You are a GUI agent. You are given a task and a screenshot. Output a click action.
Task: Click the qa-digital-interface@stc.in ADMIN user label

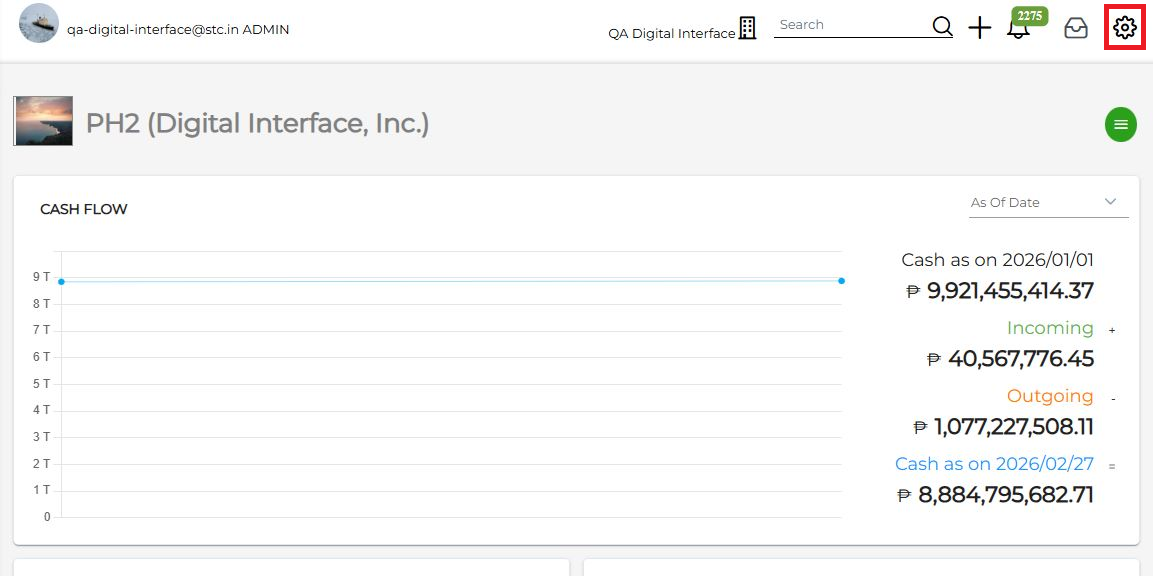coord(178,30)
